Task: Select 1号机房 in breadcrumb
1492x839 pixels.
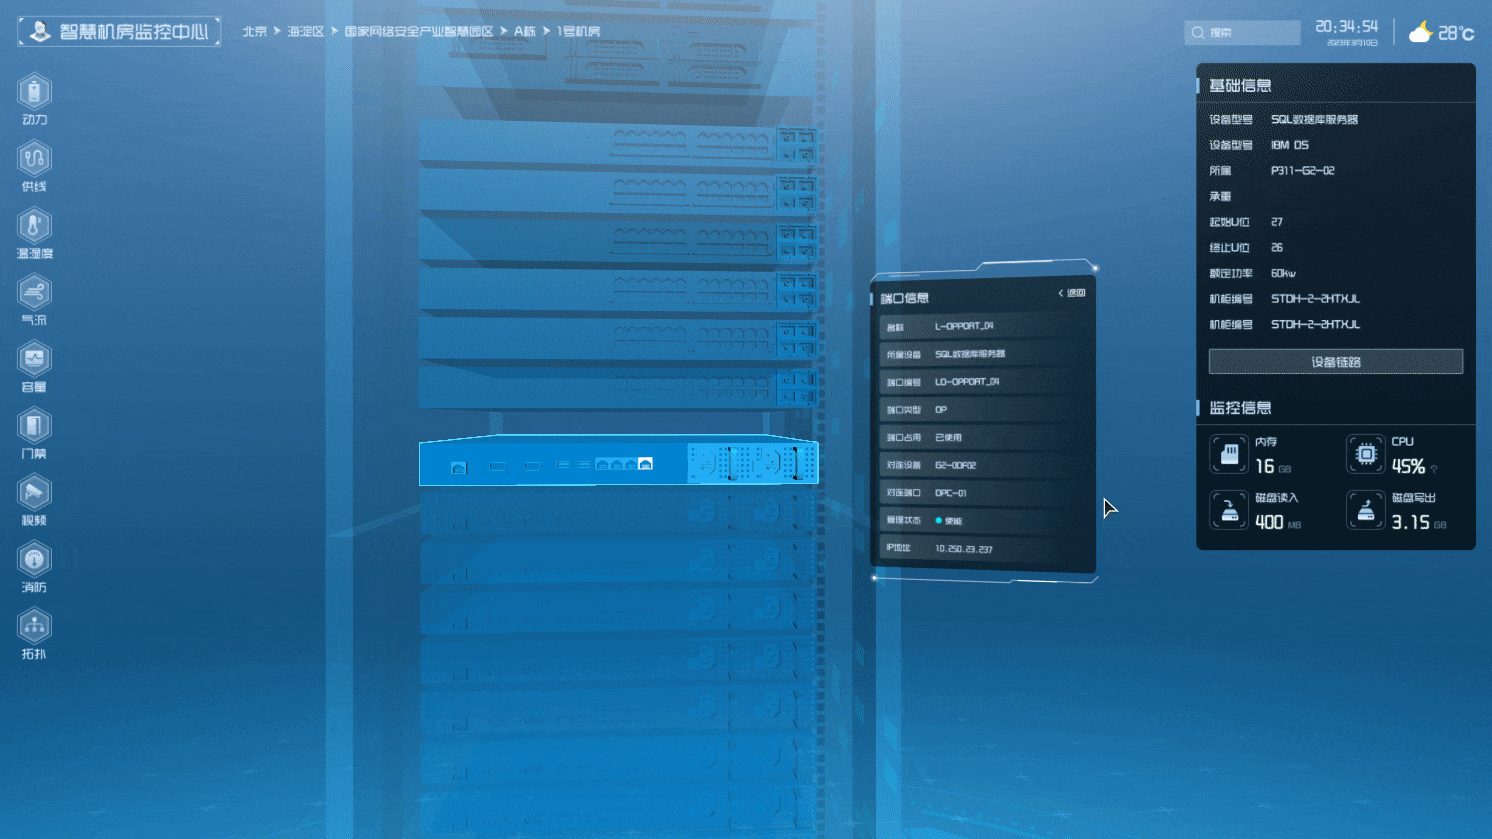Action: point(578,32)
